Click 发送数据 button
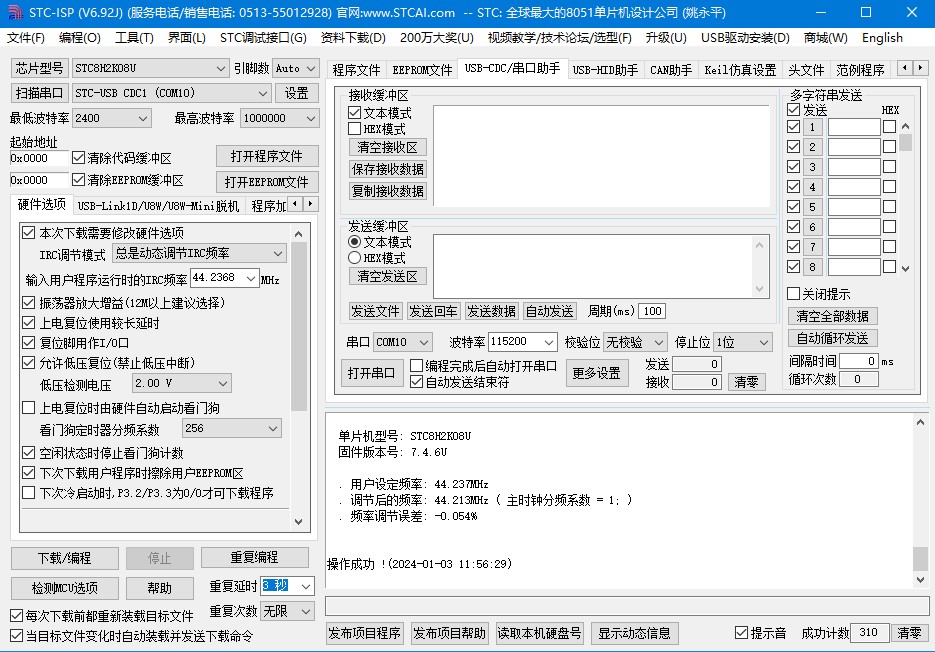 pyautogui.click(x=491, y=311)
